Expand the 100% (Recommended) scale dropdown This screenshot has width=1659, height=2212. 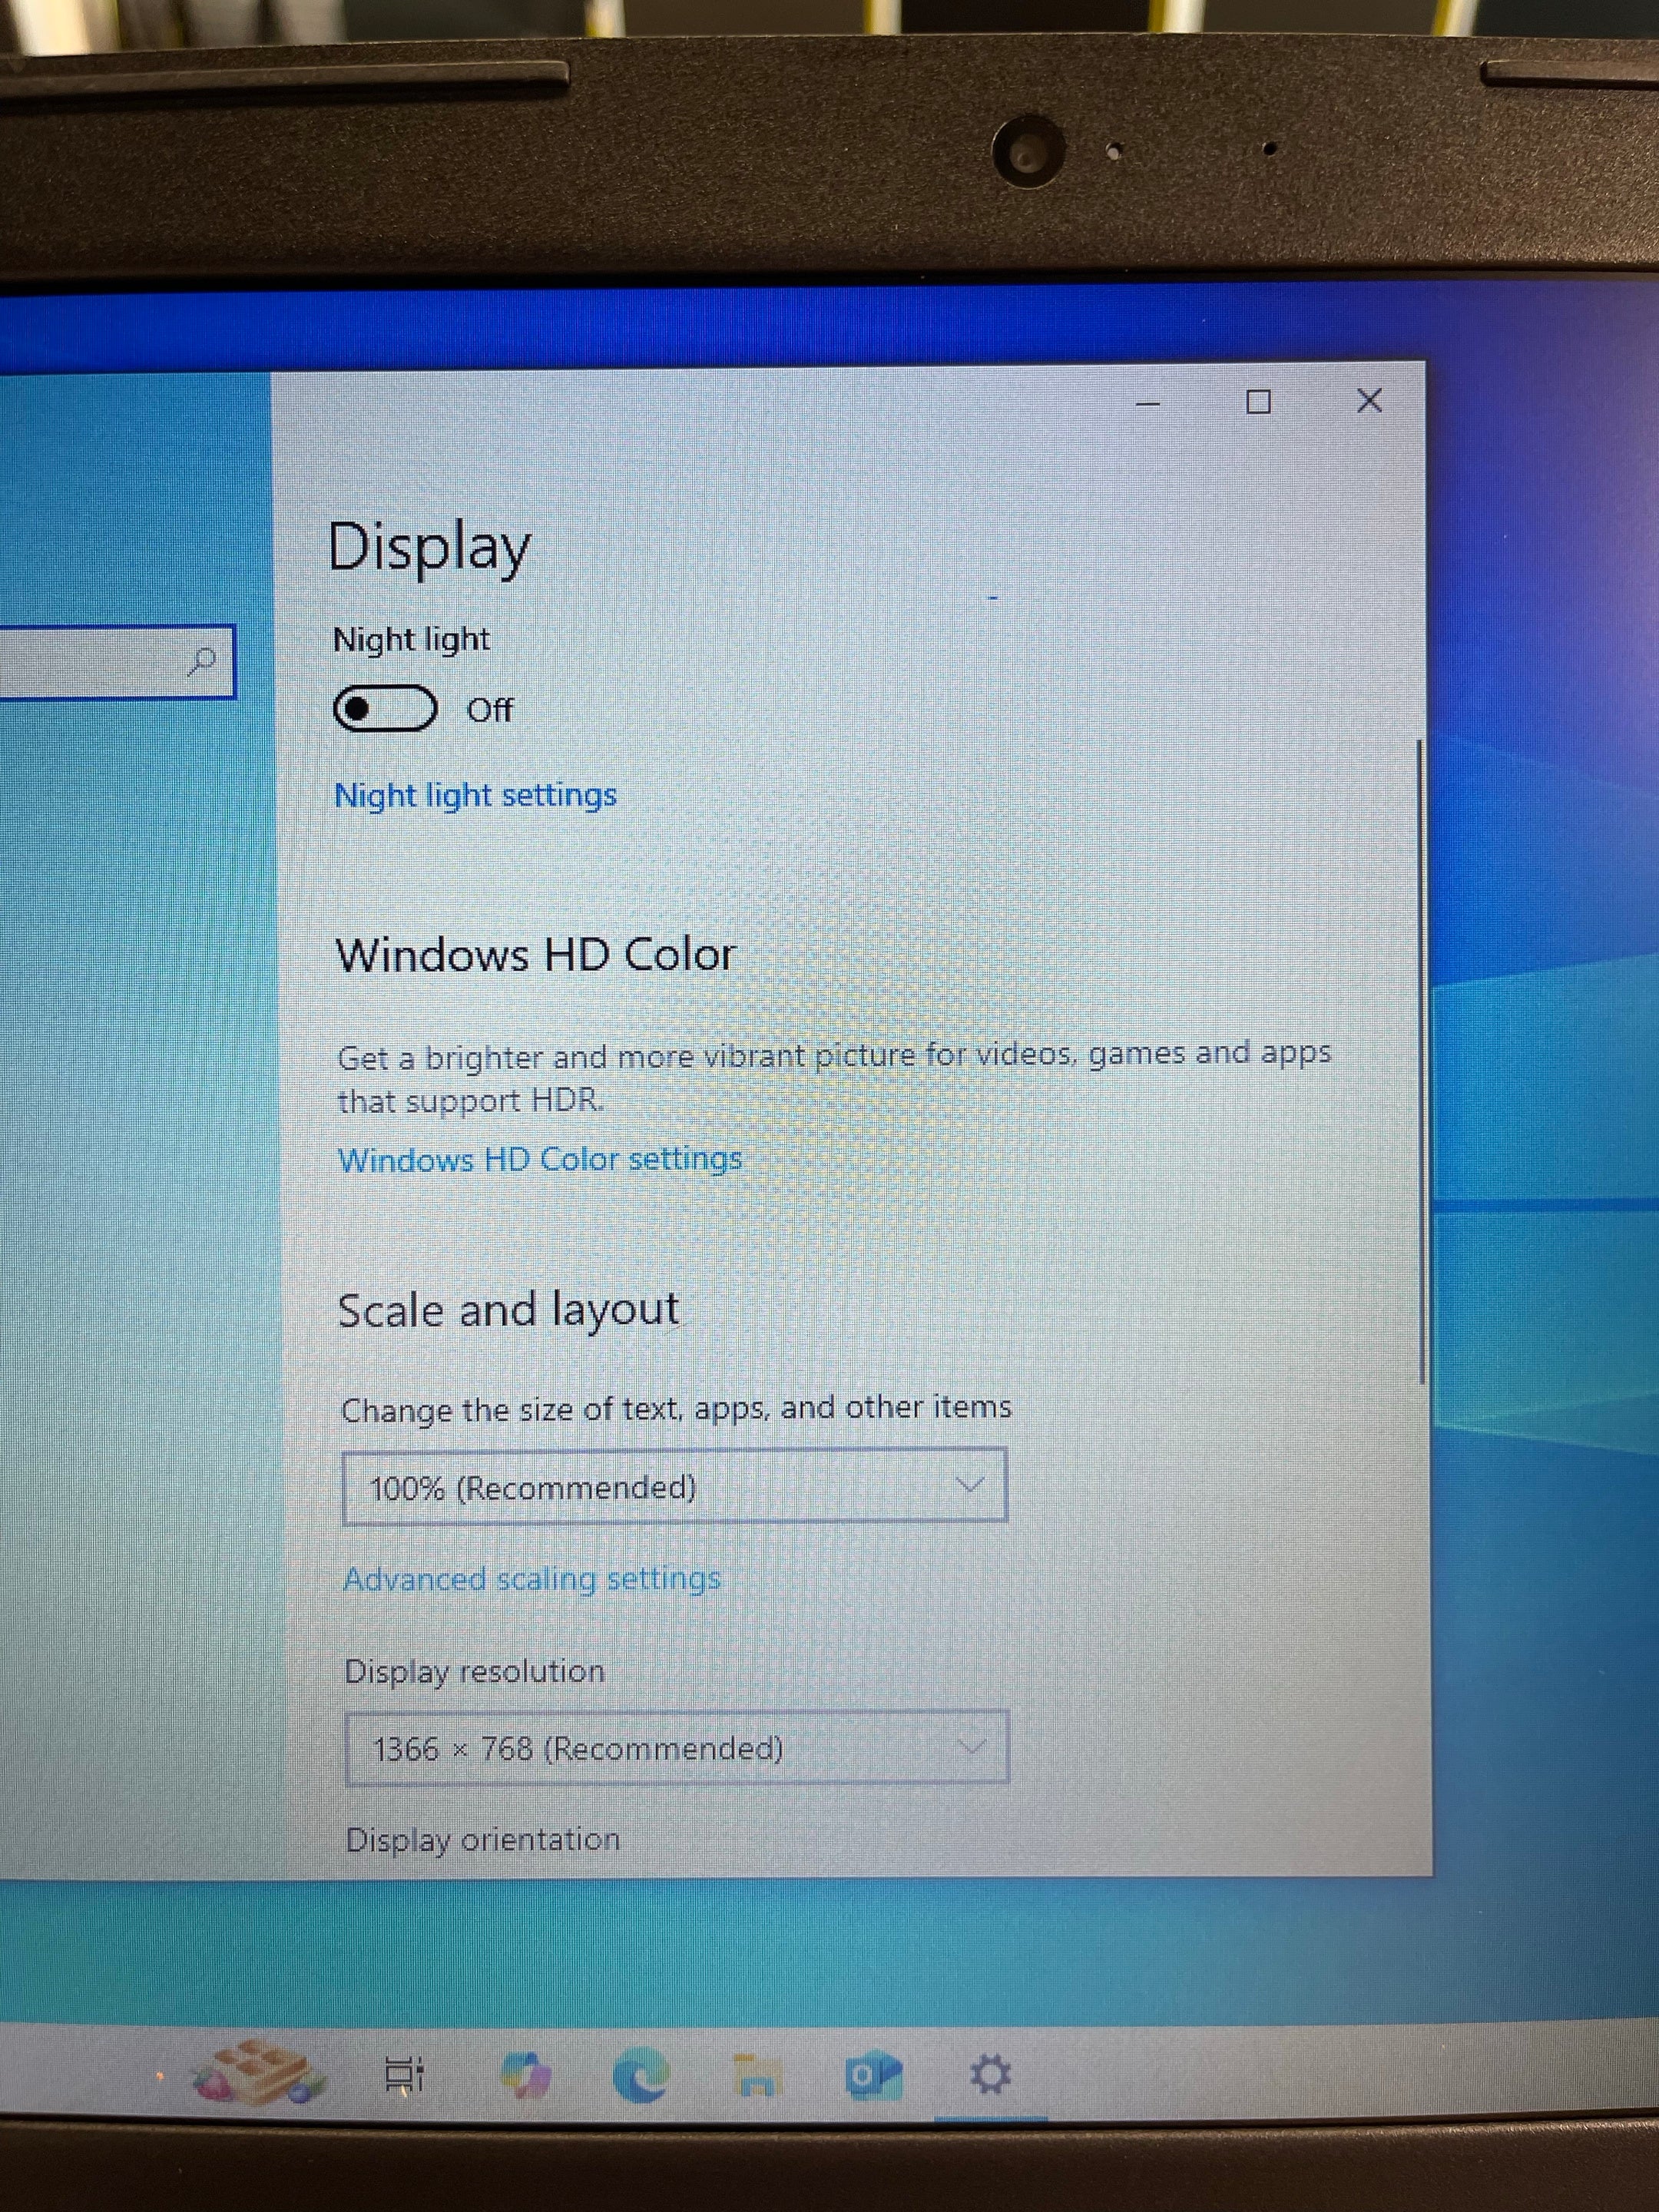tap(675, 1486)
